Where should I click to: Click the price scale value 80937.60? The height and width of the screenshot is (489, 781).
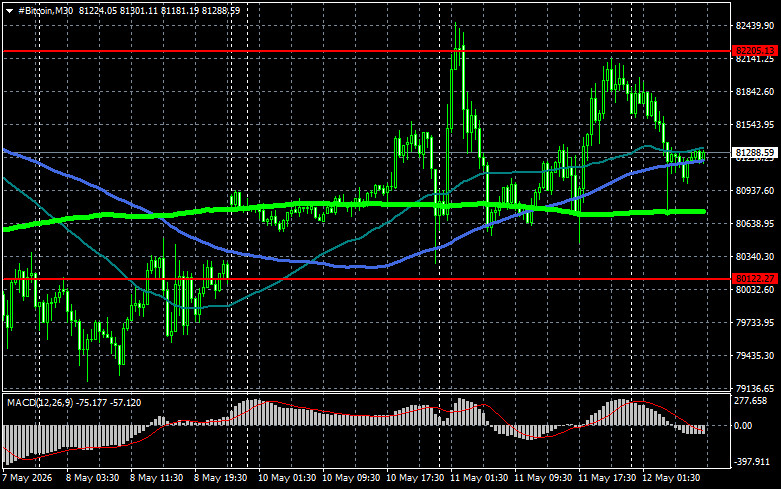pyautogui.click(x=755, y=191)
